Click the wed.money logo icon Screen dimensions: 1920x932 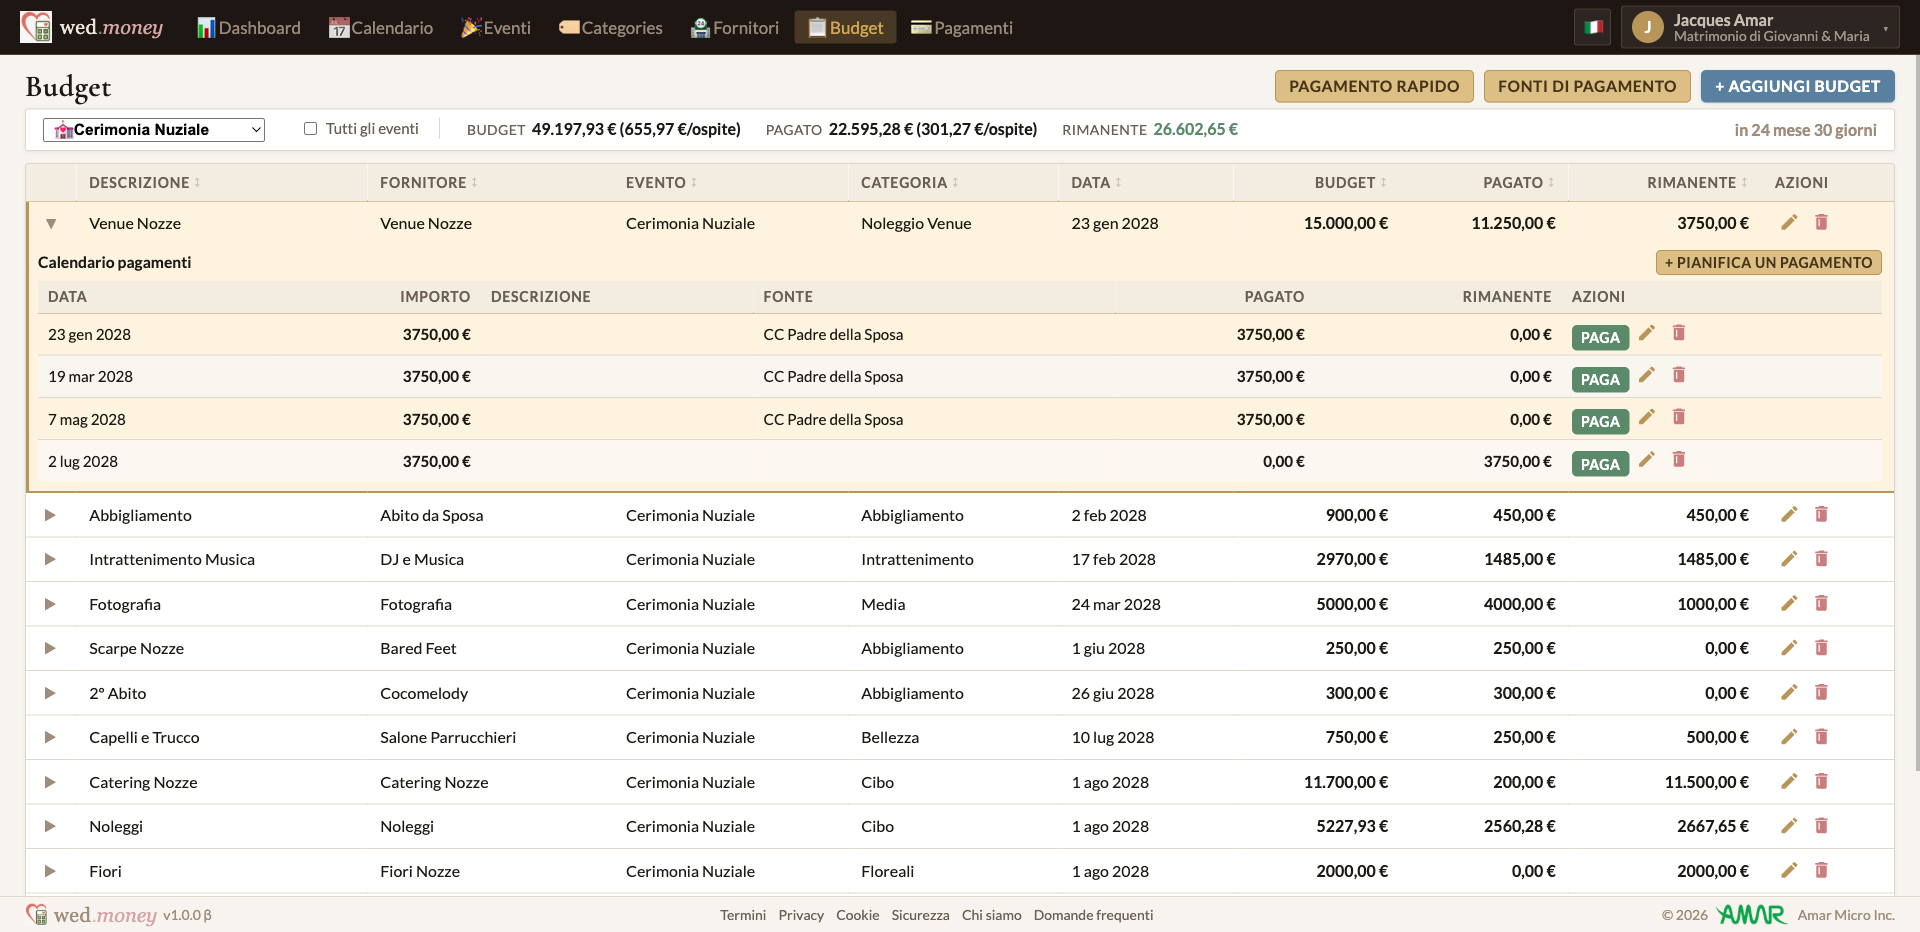[36, 27]
